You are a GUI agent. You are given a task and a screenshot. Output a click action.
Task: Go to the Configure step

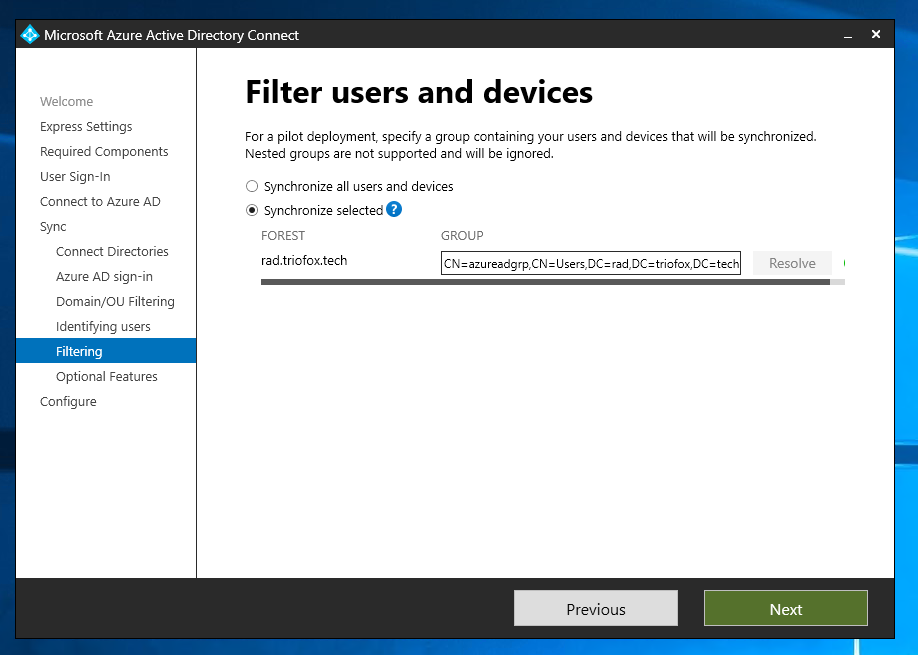coord(68,402)
